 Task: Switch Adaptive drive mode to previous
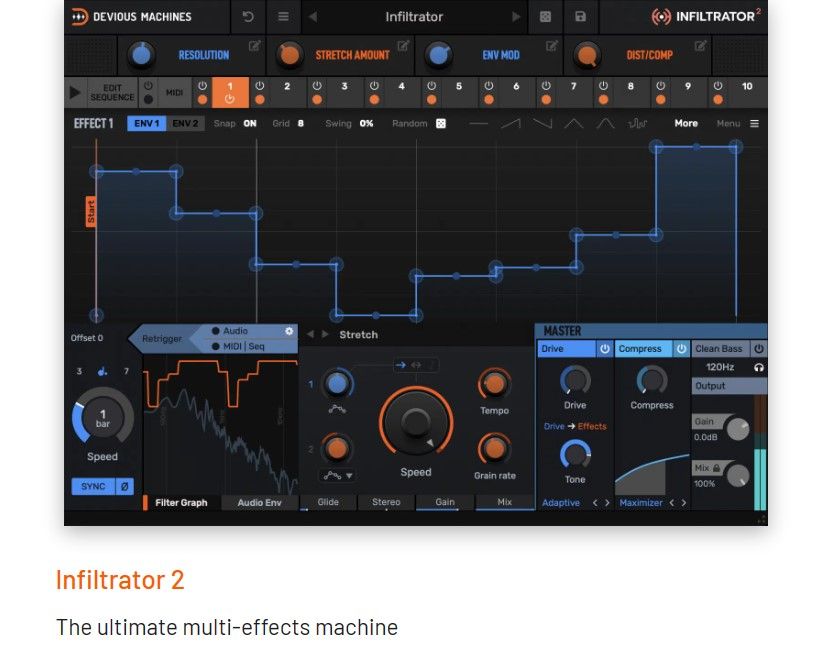pyautogui.click(x=595, y=503)
